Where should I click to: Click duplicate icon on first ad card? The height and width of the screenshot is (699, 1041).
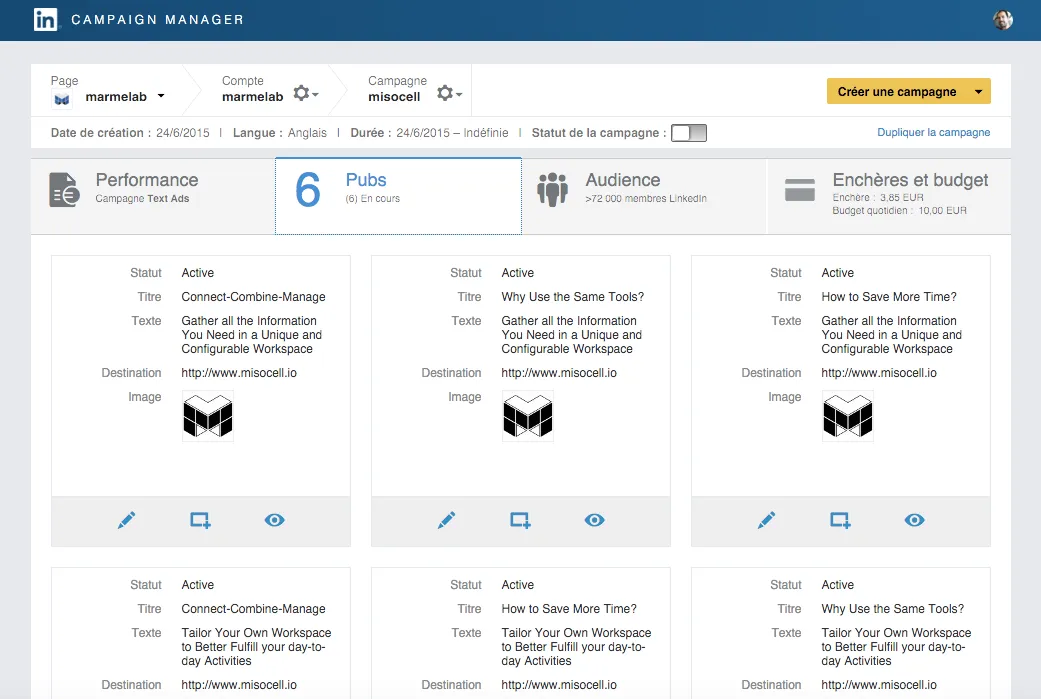[x=200, y=520]
